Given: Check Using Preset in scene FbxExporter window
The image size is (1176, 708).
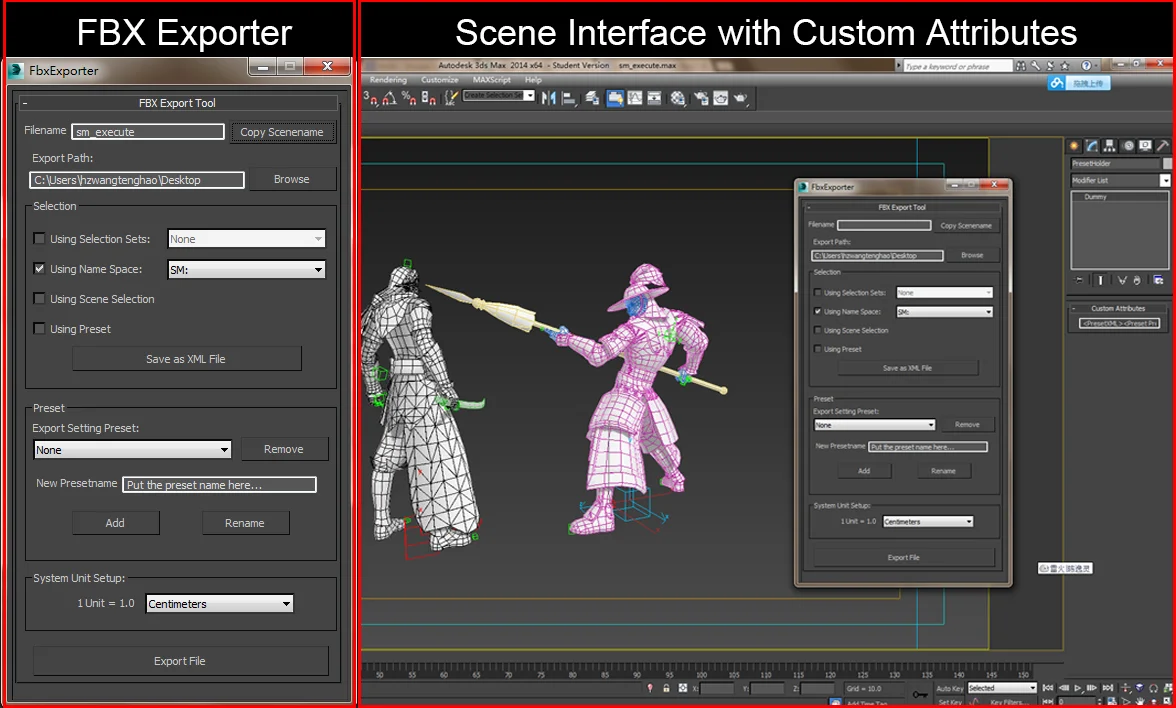Looking at the screenshot, I should click(818, 349).
